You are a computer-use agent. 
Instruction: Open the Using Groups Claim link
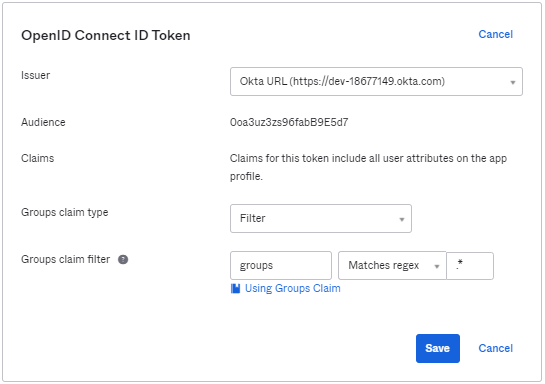[x=293, y=288]
